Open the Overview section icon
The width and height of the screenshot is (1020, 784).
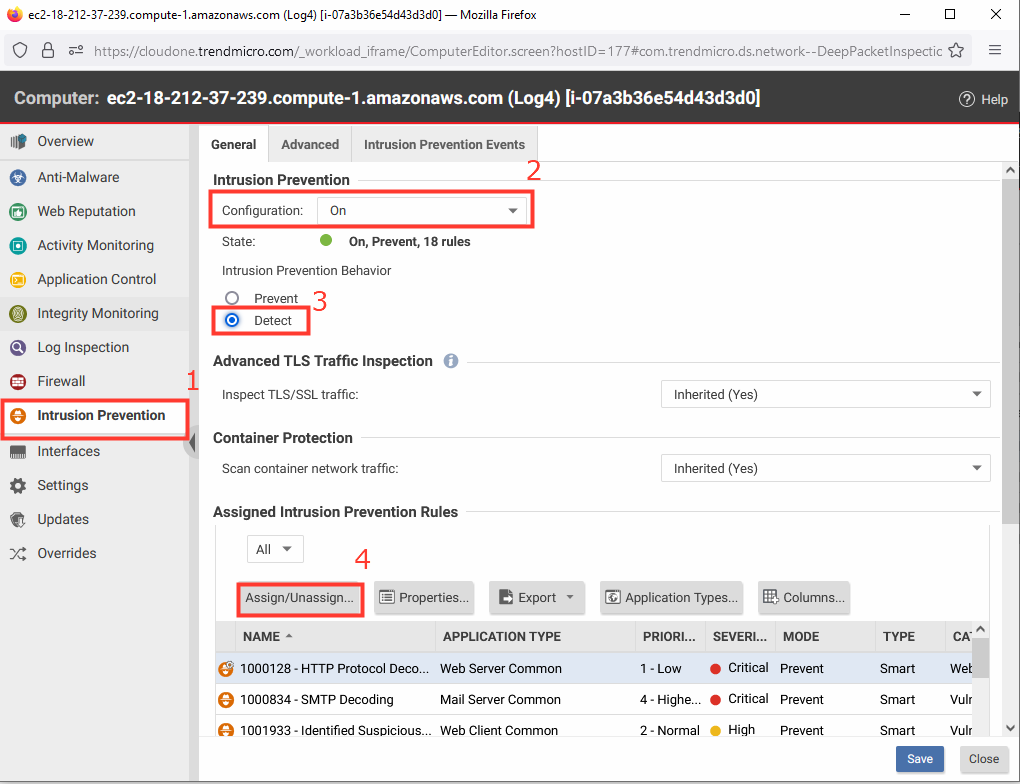18,141
